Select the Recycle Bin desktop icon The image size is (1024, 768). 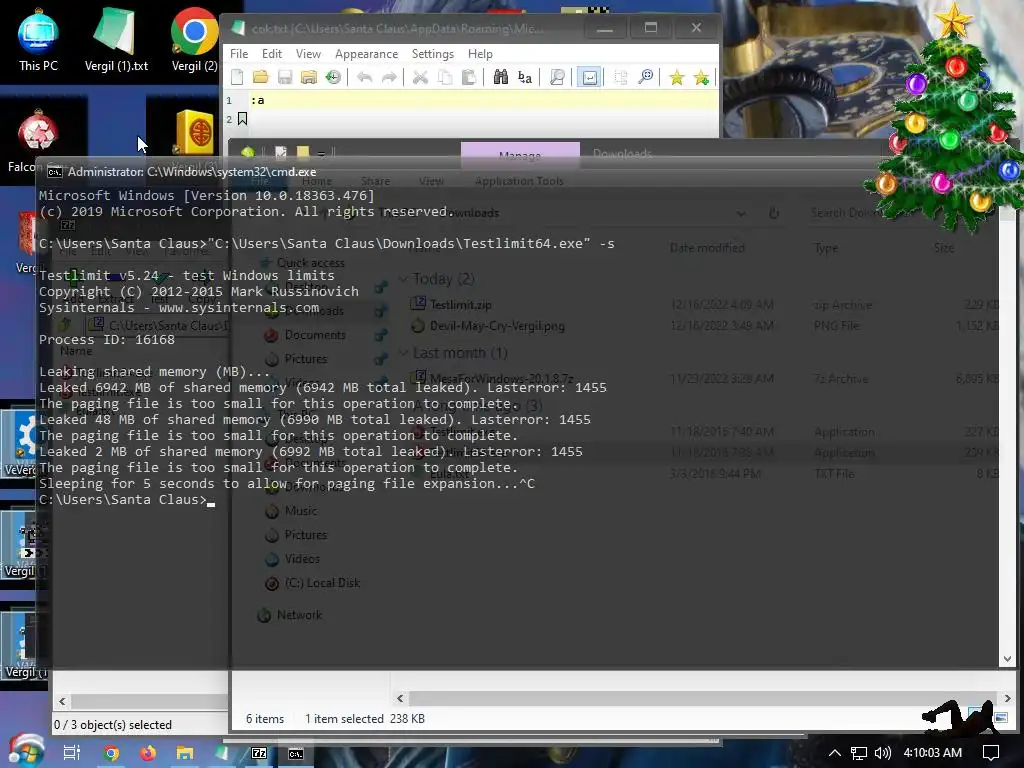tap(37, 140)
